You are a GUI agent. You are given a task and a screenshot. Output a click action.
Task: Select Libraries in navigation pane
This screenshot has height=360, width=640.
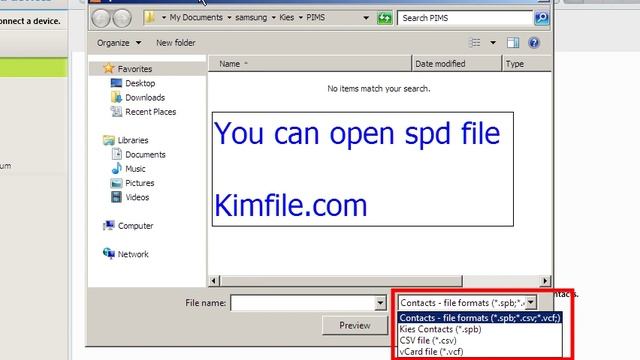tap(125, 140)
